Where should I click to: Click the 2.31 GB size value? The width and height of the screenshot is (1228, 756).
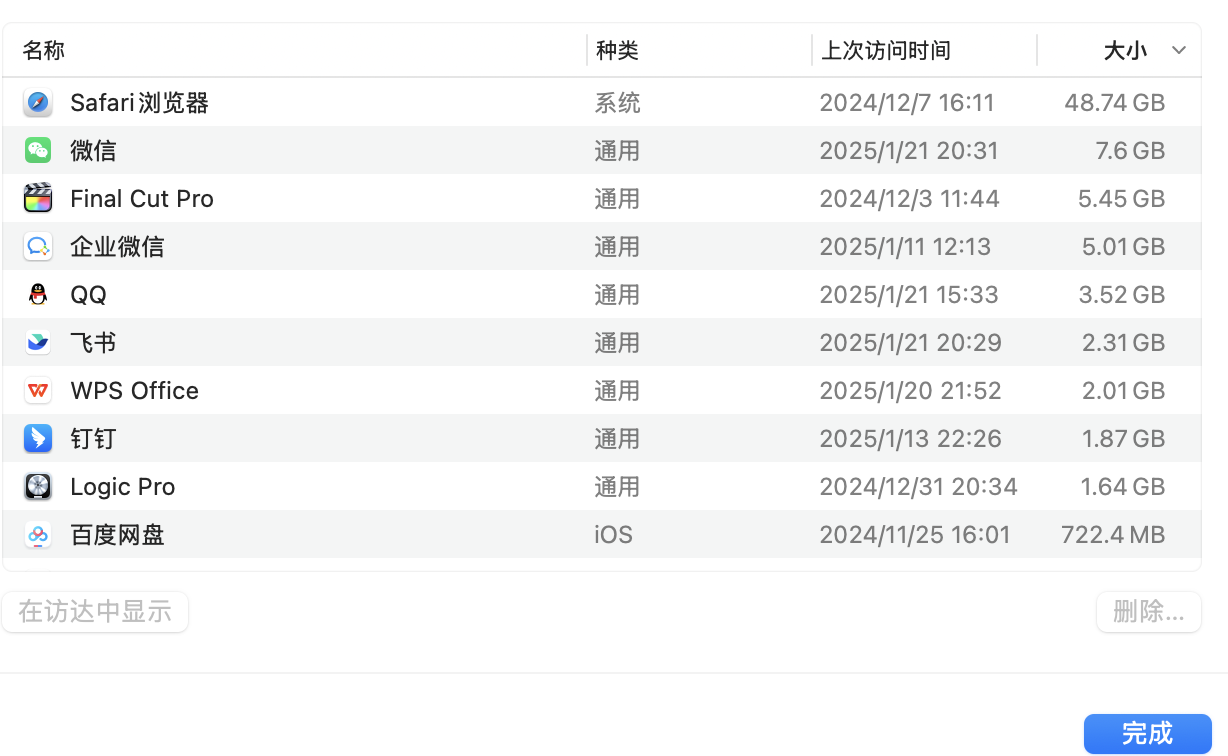click(x=1123, y=343)
